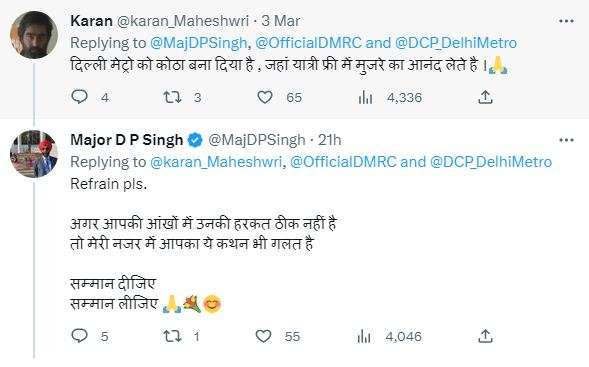
Task: Share Major D P Singh's tweet
Action: [485, 336]
